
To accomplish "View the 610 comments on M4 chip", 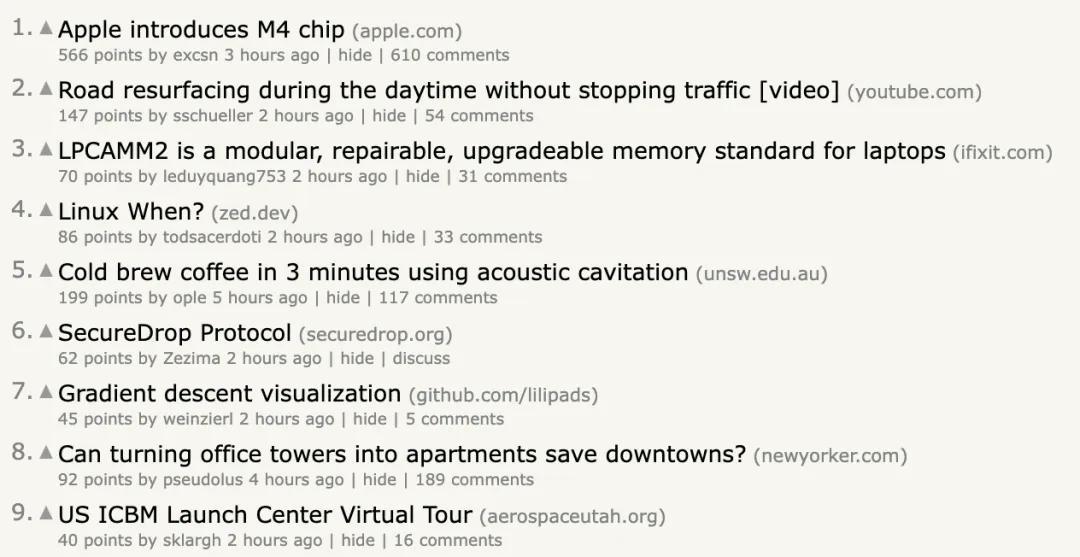I will click(450, 55).
